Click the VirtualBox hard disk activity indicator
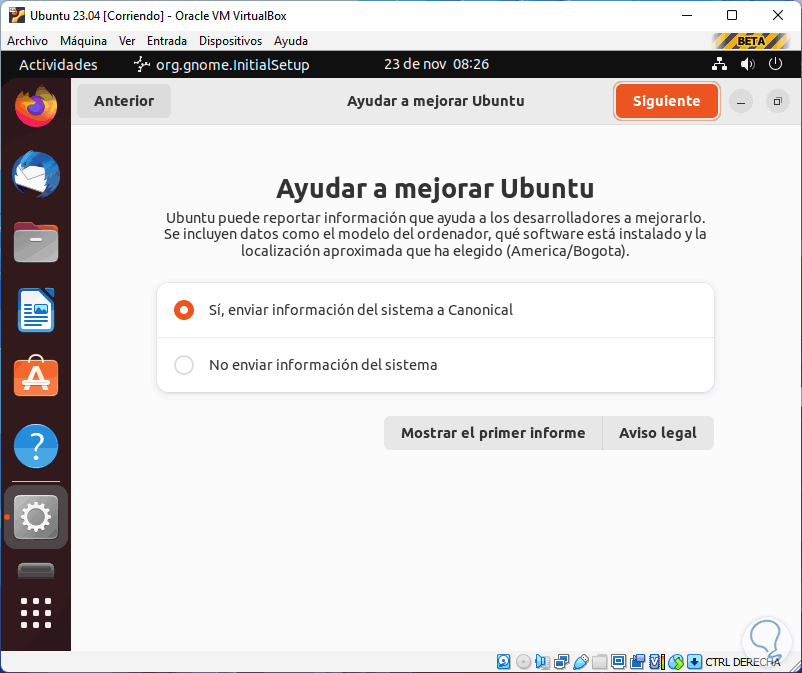The image size is (802, 673). point(503,662)
